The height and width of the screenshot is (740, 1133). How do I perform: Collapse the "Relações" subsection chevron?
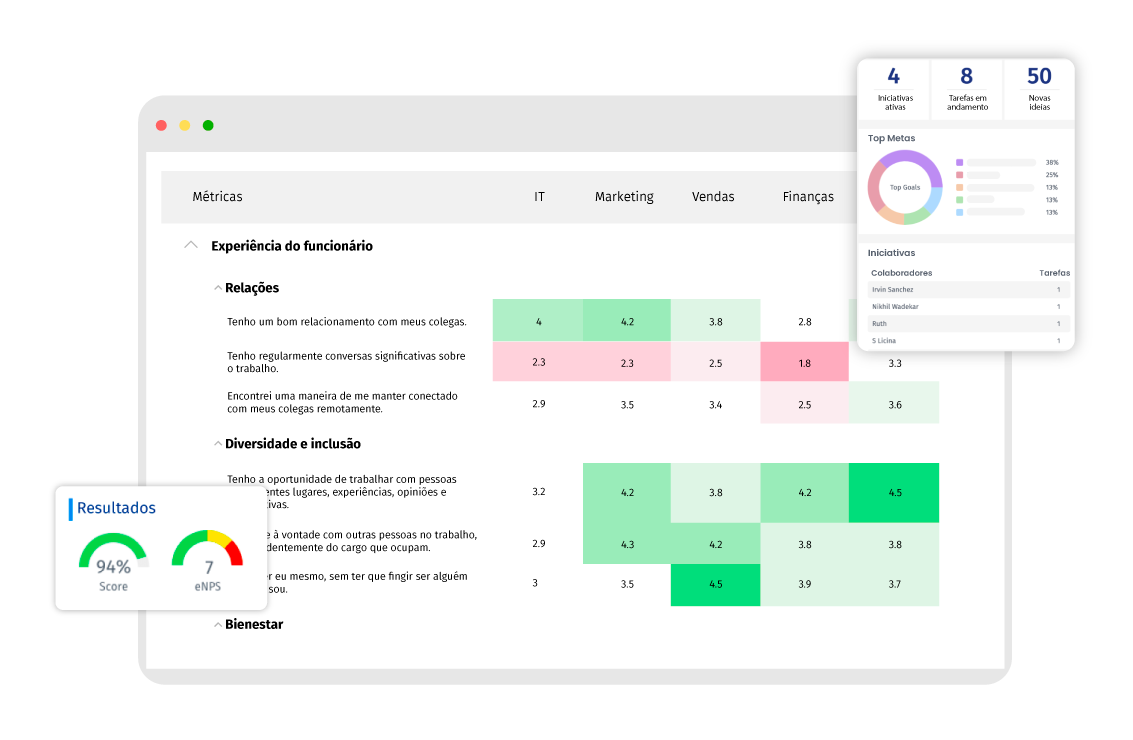tap(217, 287)
